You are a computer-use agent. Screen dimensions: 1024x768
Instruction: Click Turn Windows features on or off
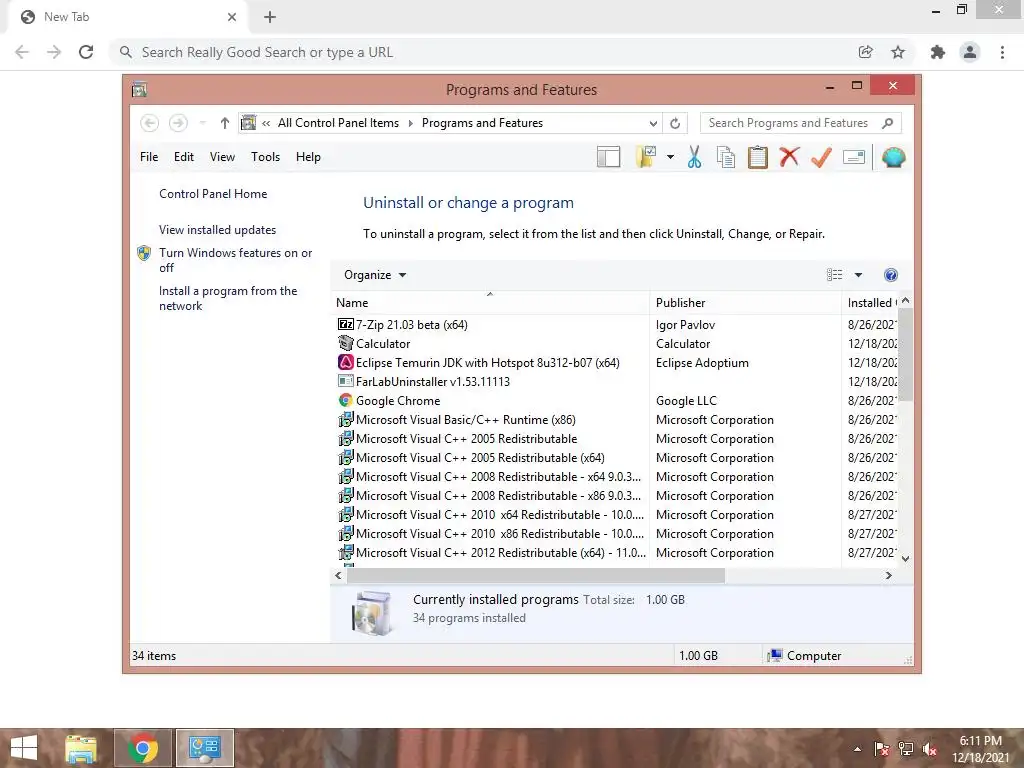click(x=235, y=260)
